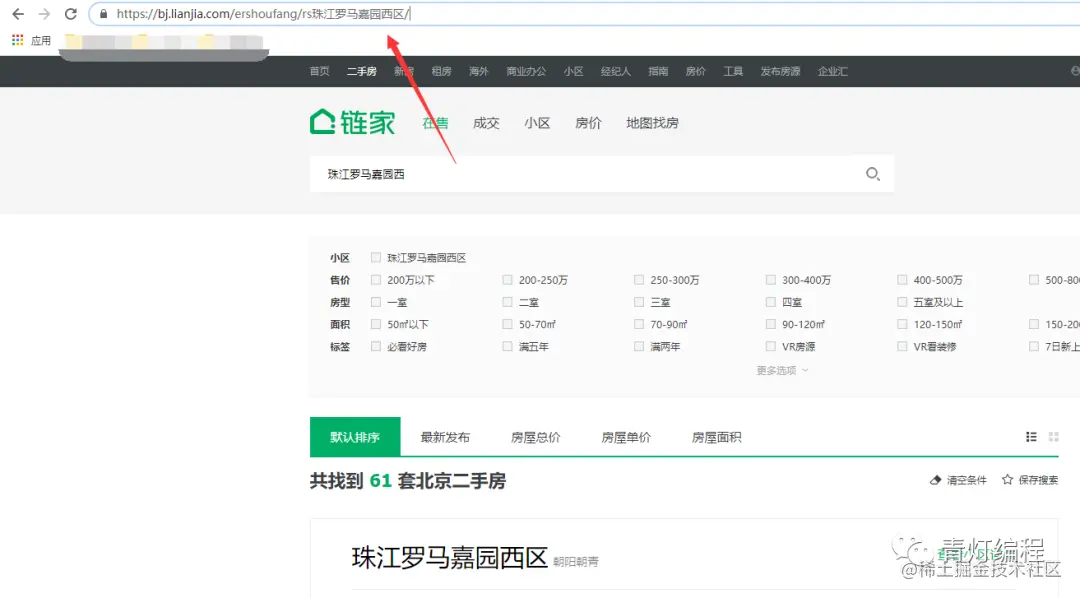Click inside the 珠江罗马嘉园西 search field
Image resolution: width=1080 pixels, height=598 pixels.
[500, 173]
